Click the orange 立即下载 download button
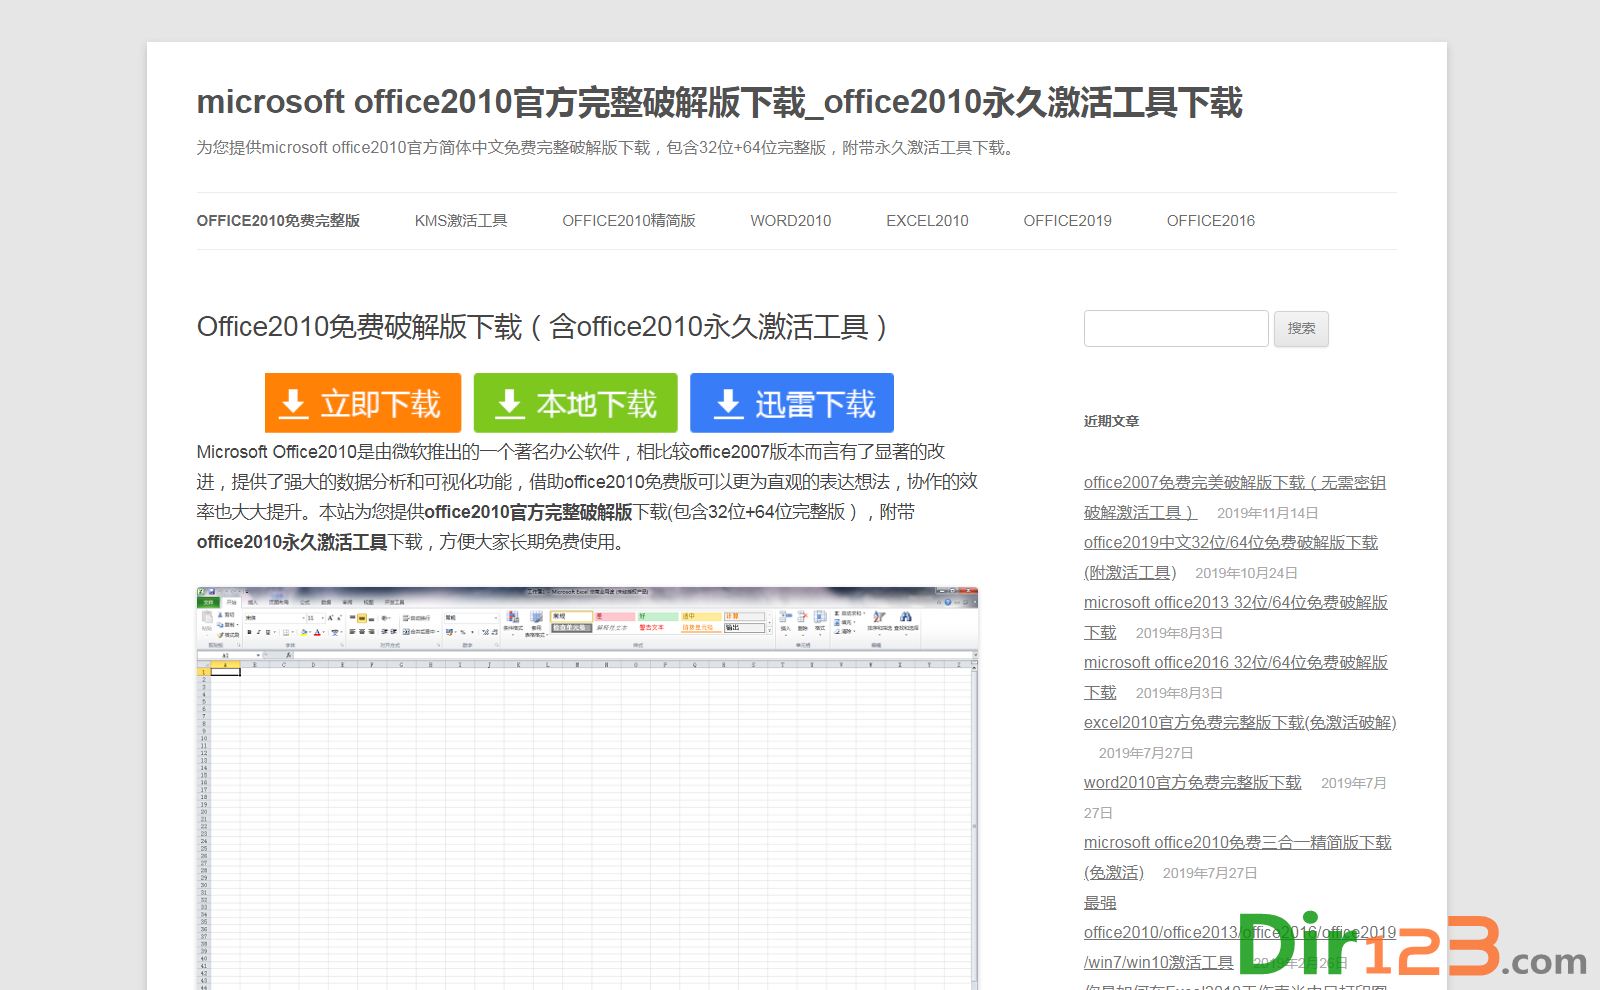1600x990 pixels. (363, 403)
